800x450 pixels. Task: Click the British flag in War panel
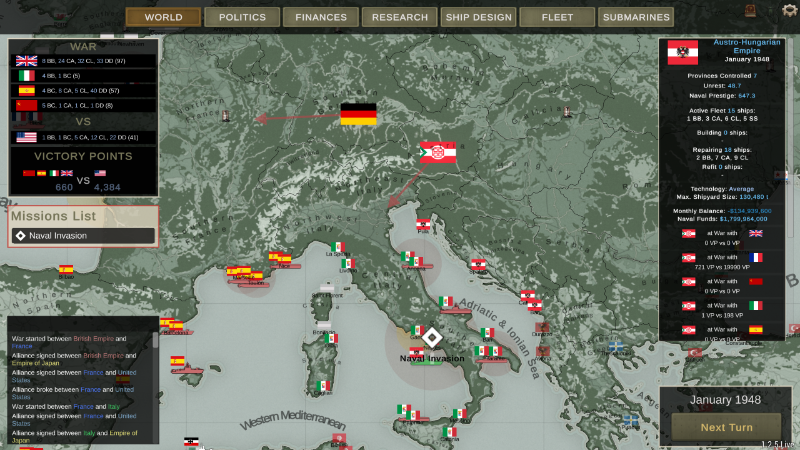pyautogui.click(x=26, y=61)
